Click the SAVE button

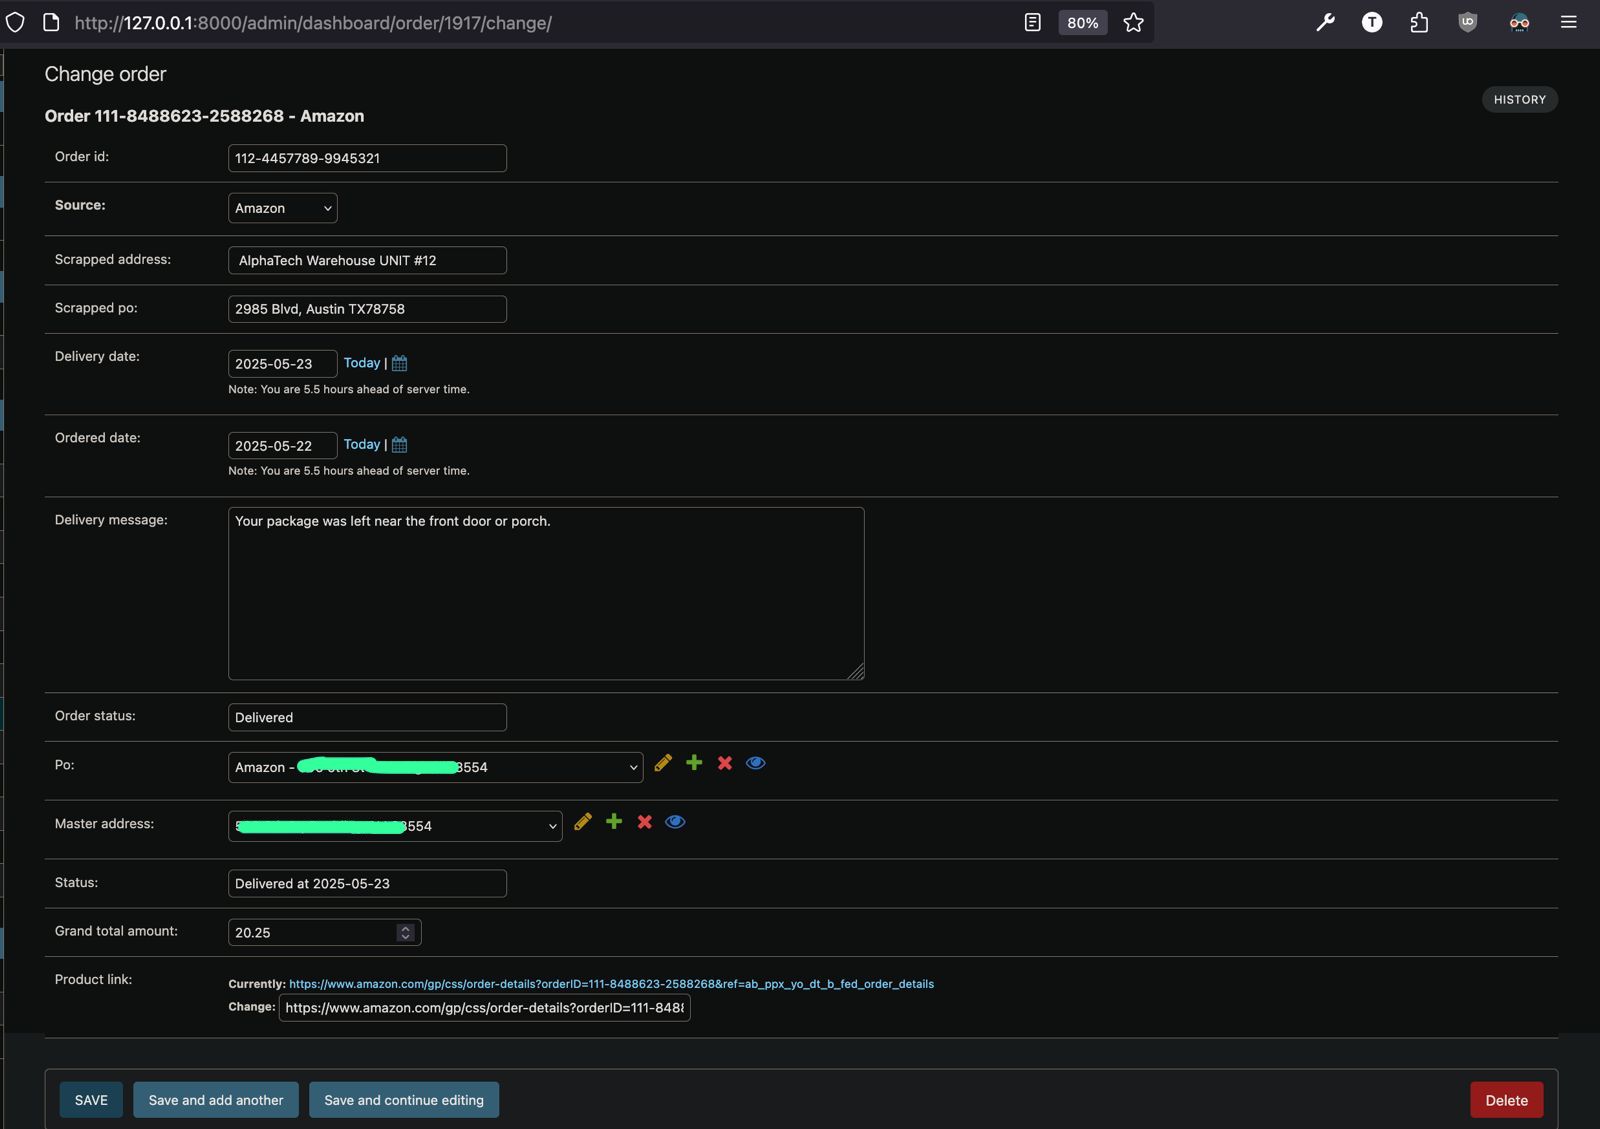(91, 1100)
